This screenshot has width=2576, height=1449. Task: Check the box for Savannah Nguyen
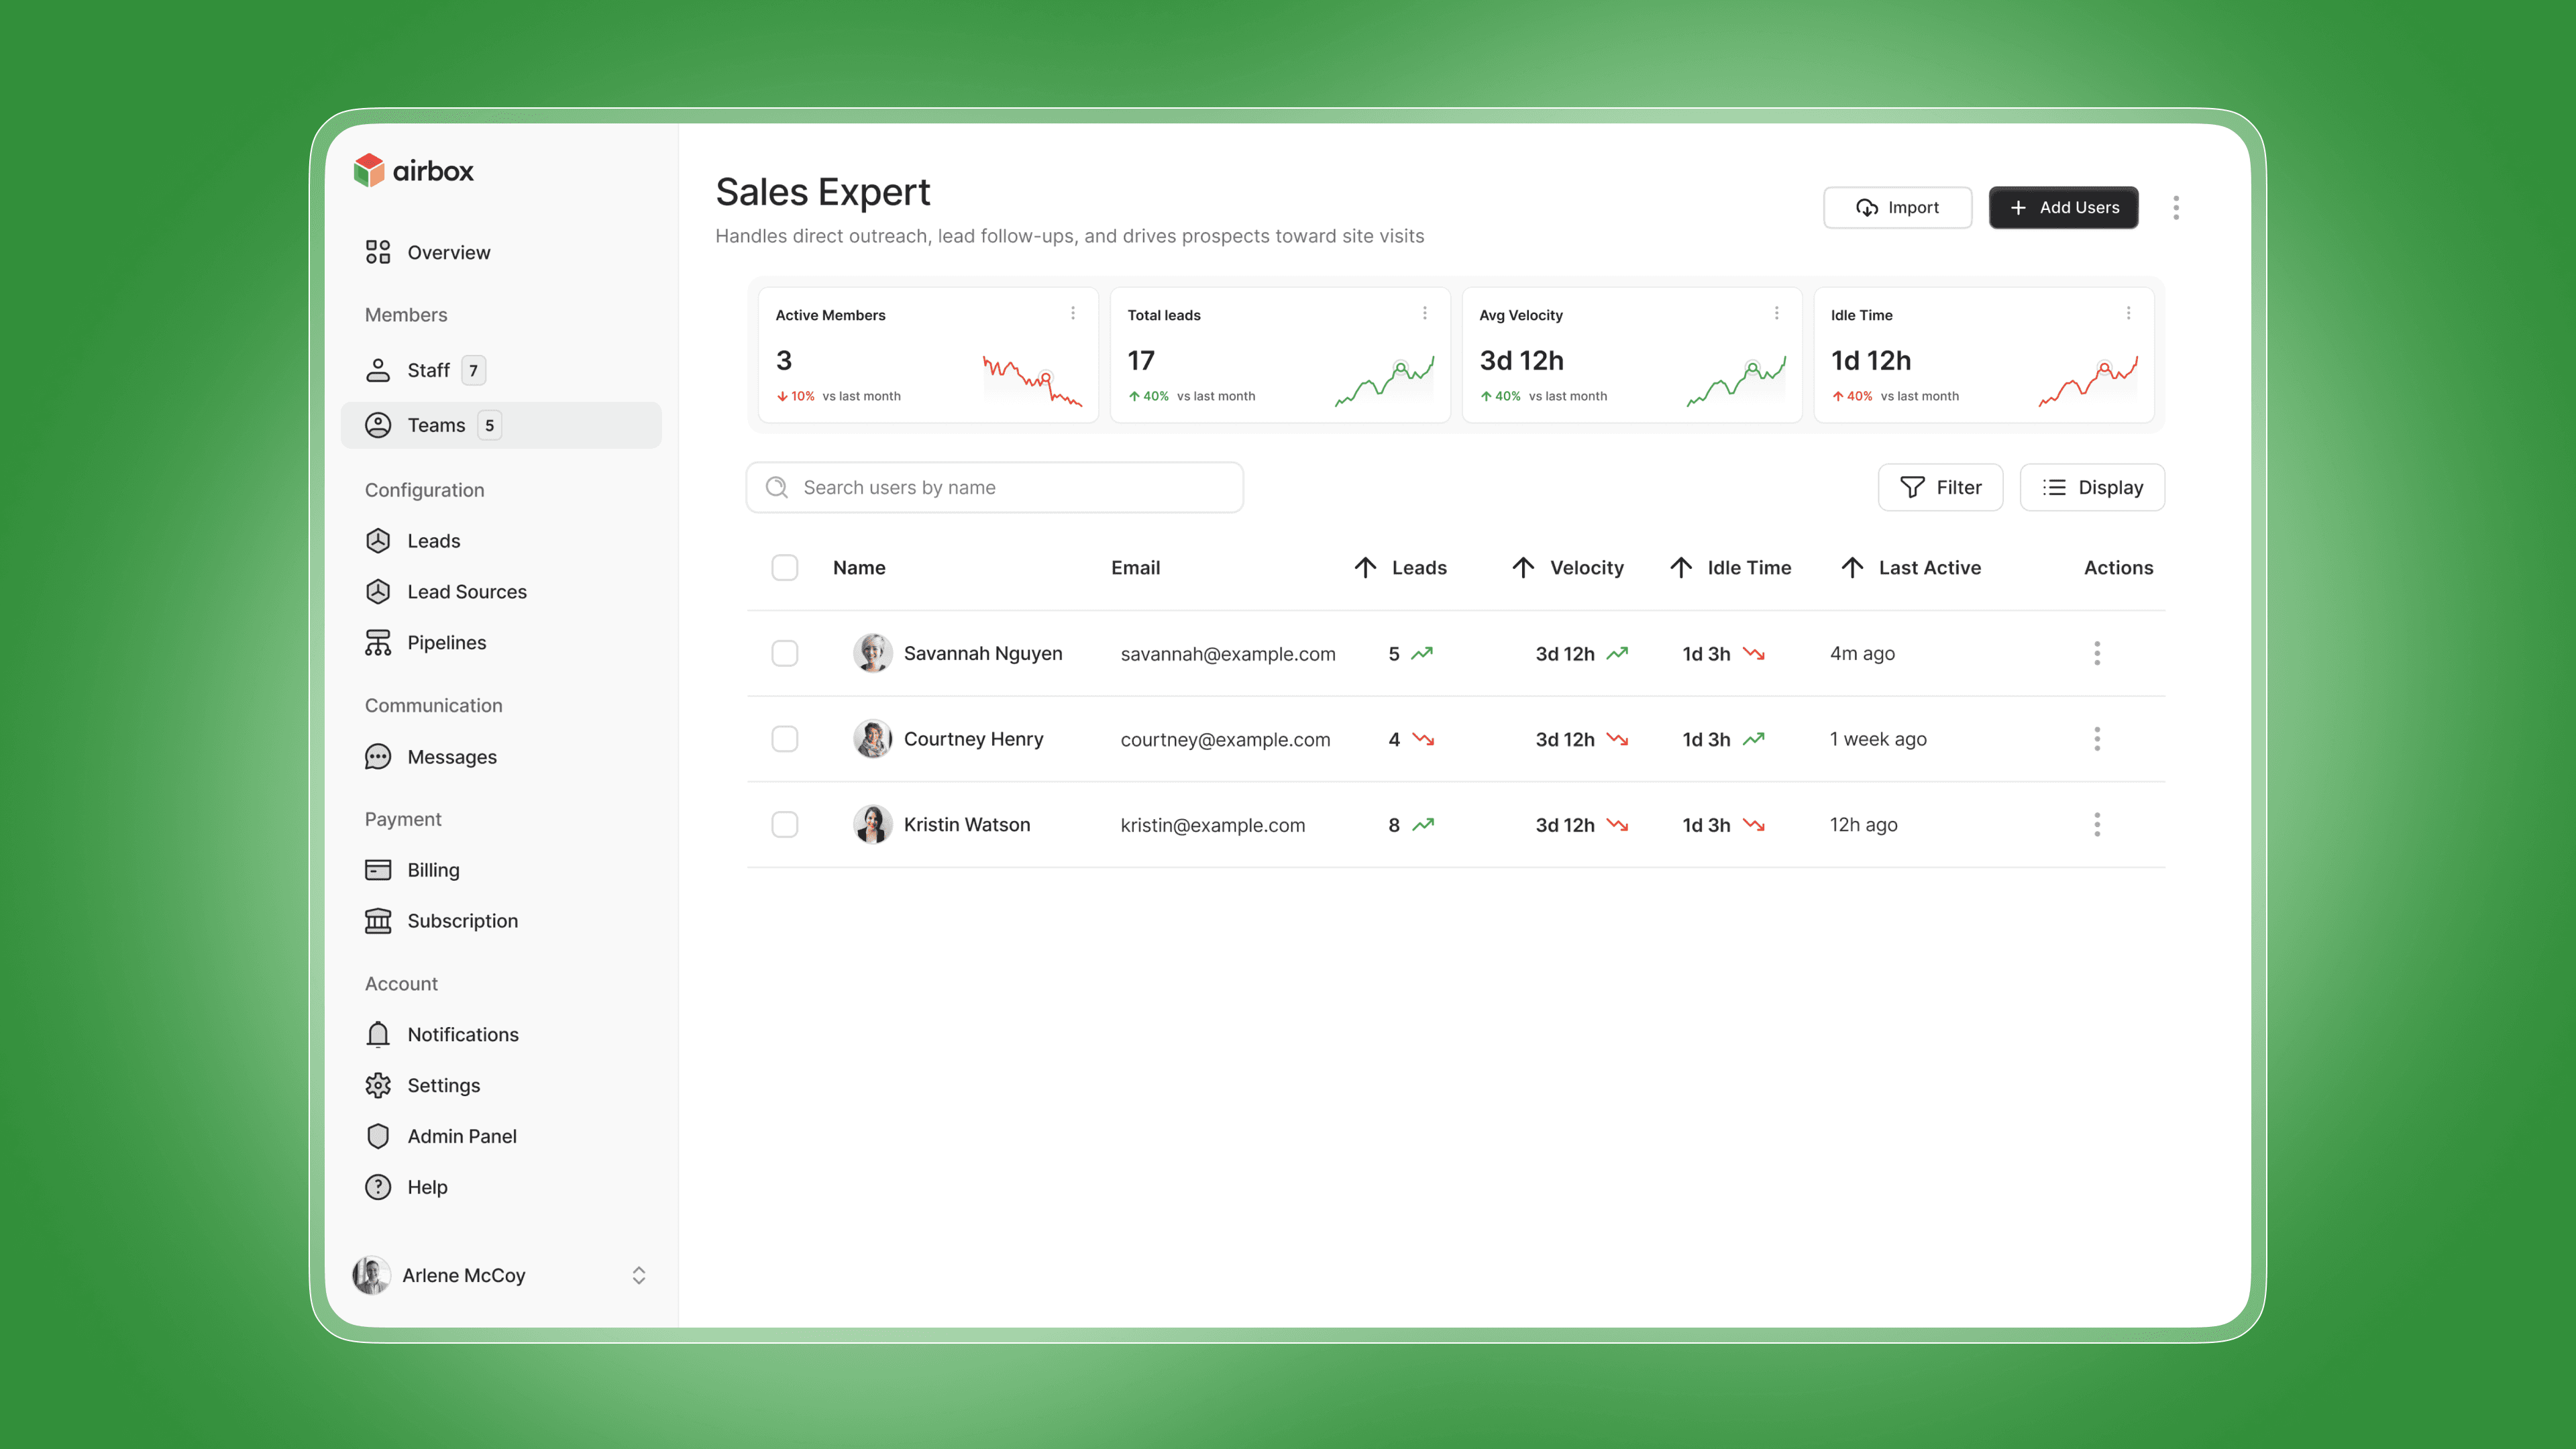tap(785, 653)
